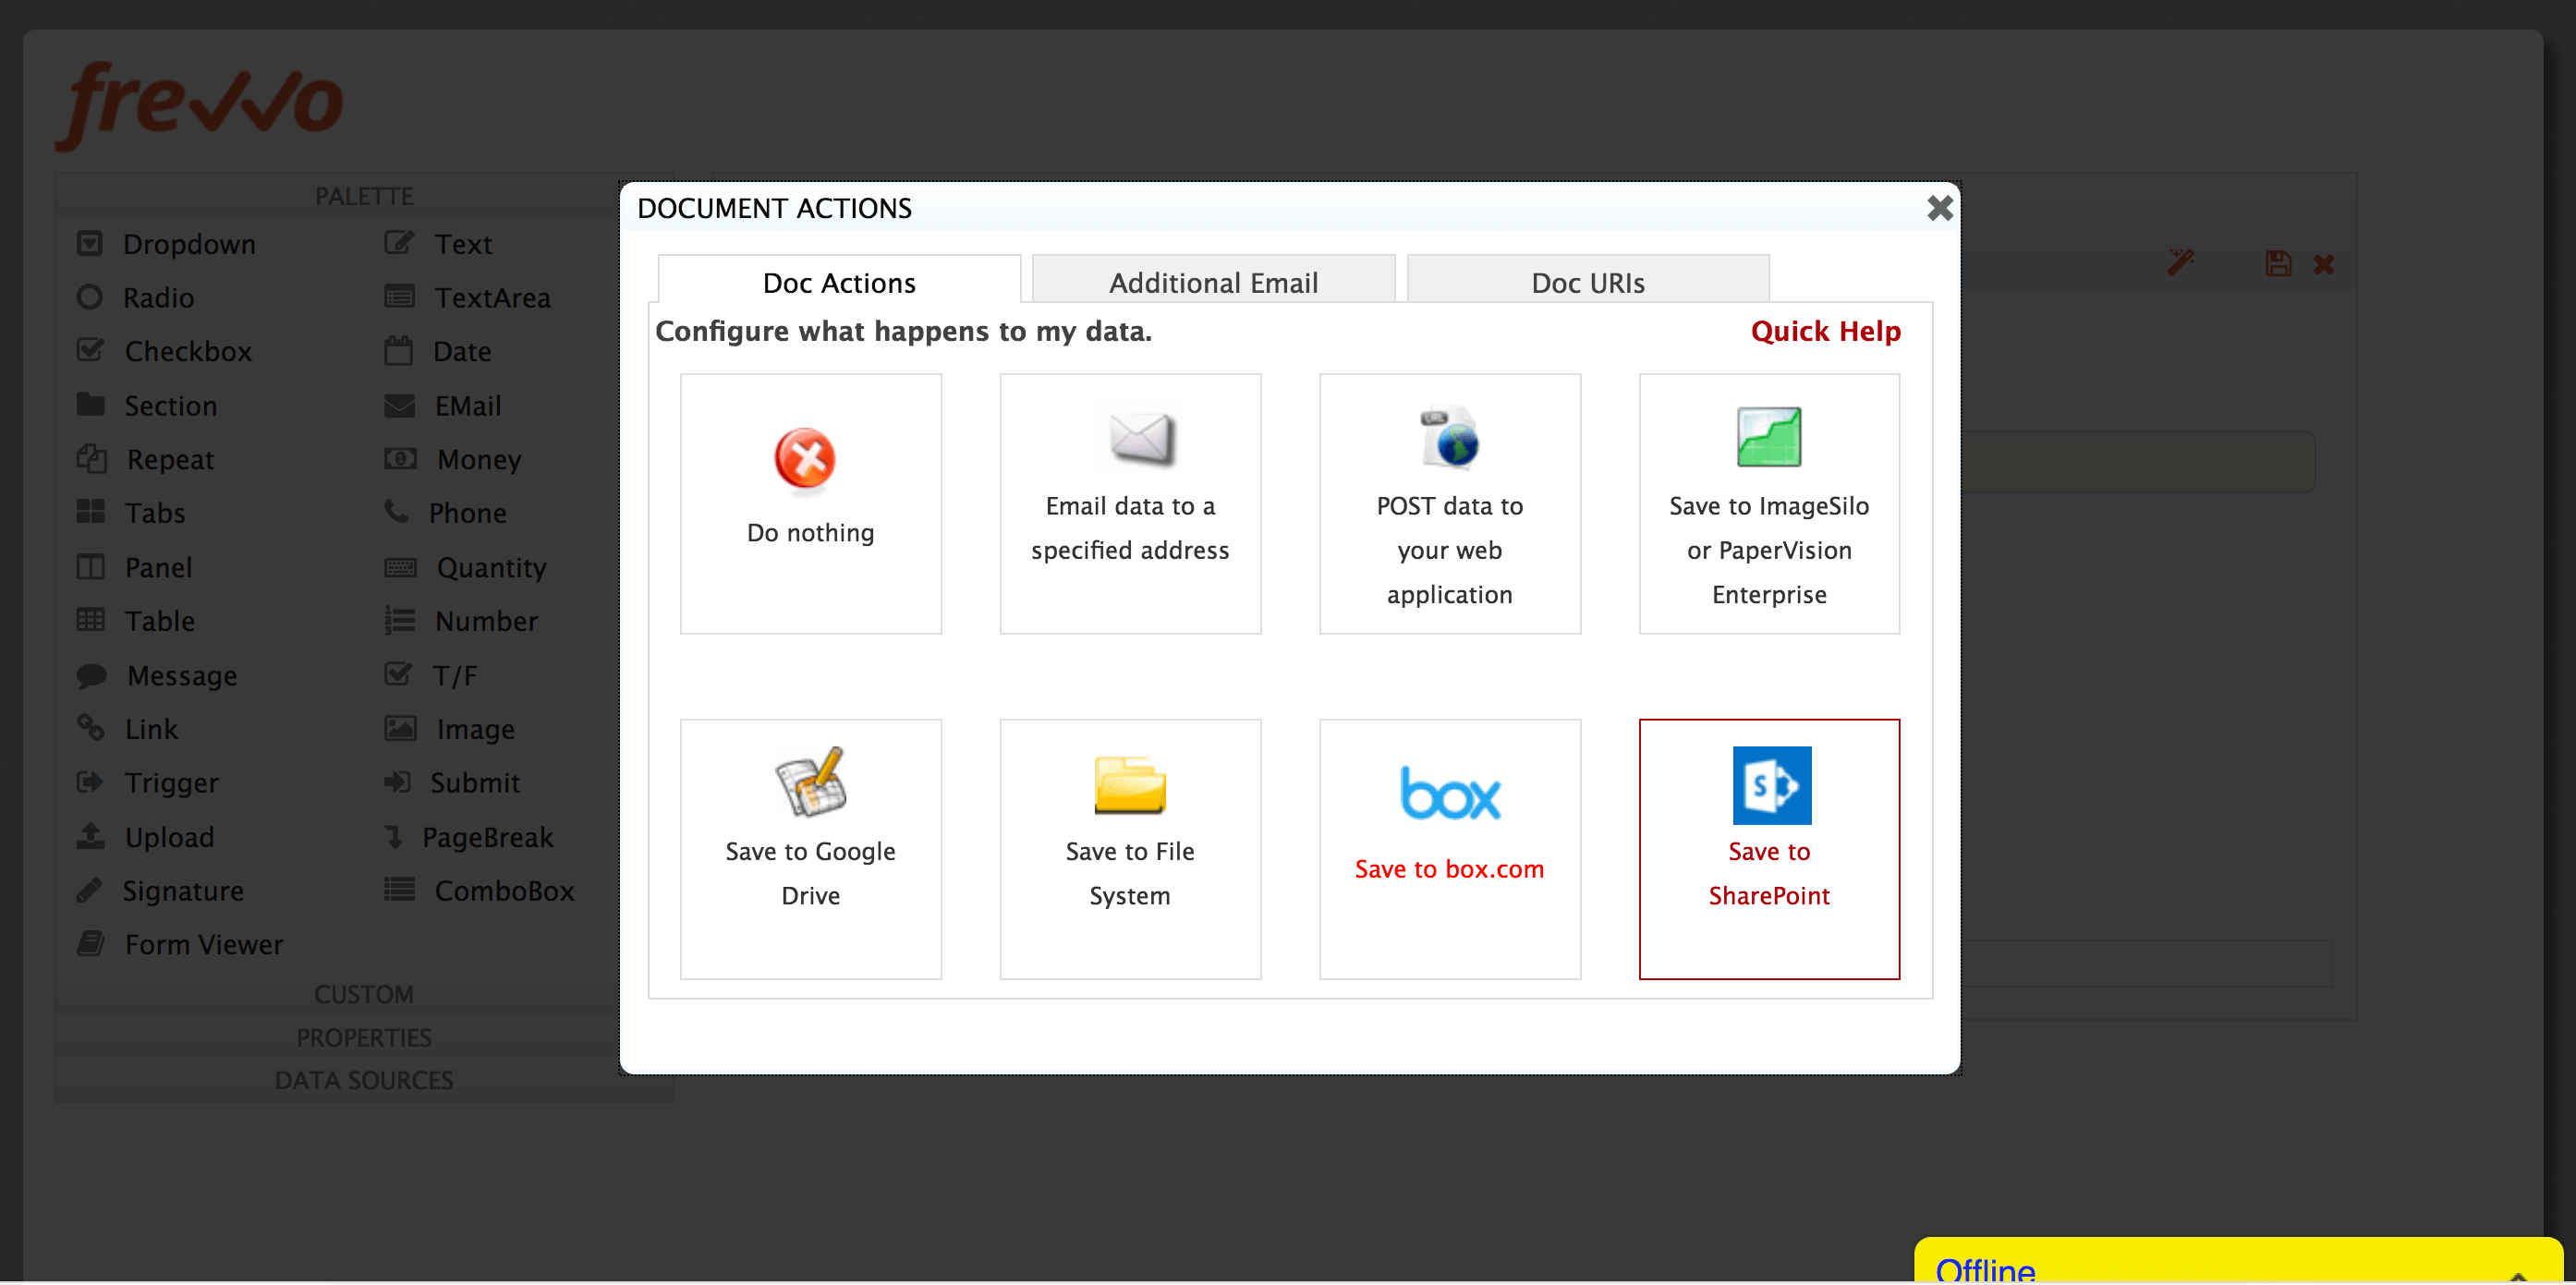2576x1285 pixels.
Task: Expand the CUSTOM palette section
Action: (x=364, y=994)
